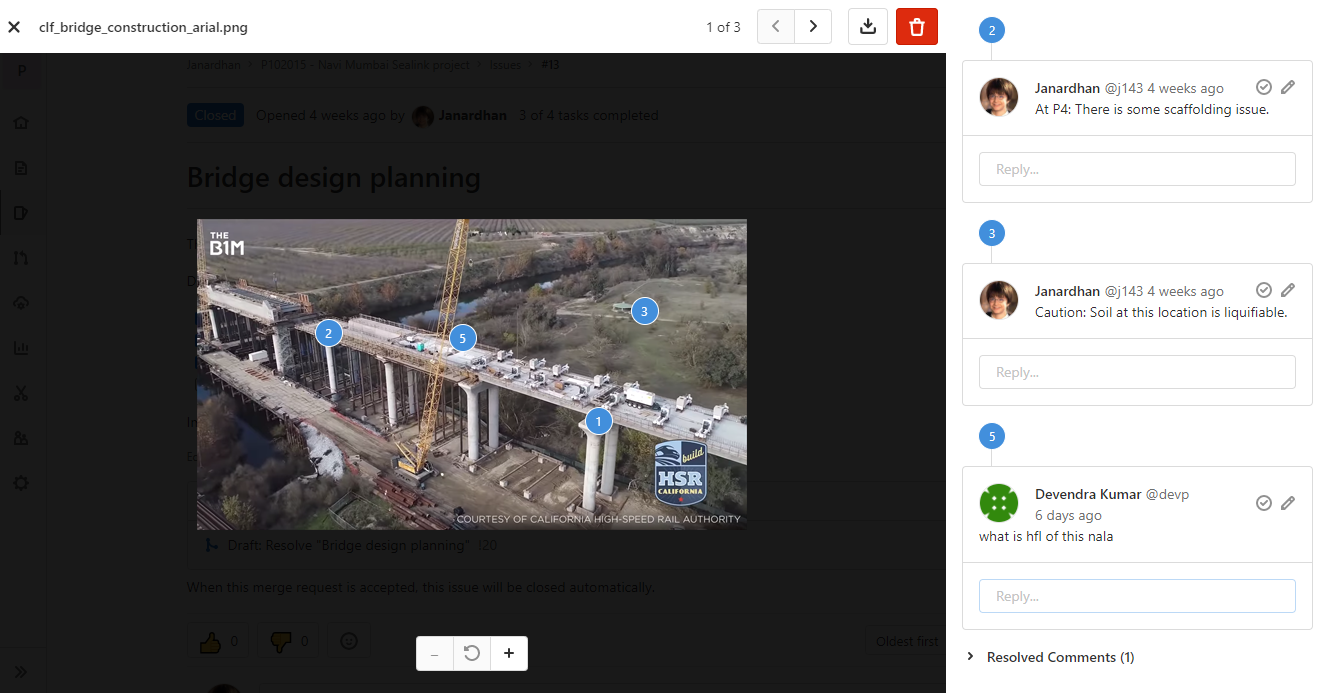
Task: Select pin 3 on the bridge image
Action: tap(644, 311)
